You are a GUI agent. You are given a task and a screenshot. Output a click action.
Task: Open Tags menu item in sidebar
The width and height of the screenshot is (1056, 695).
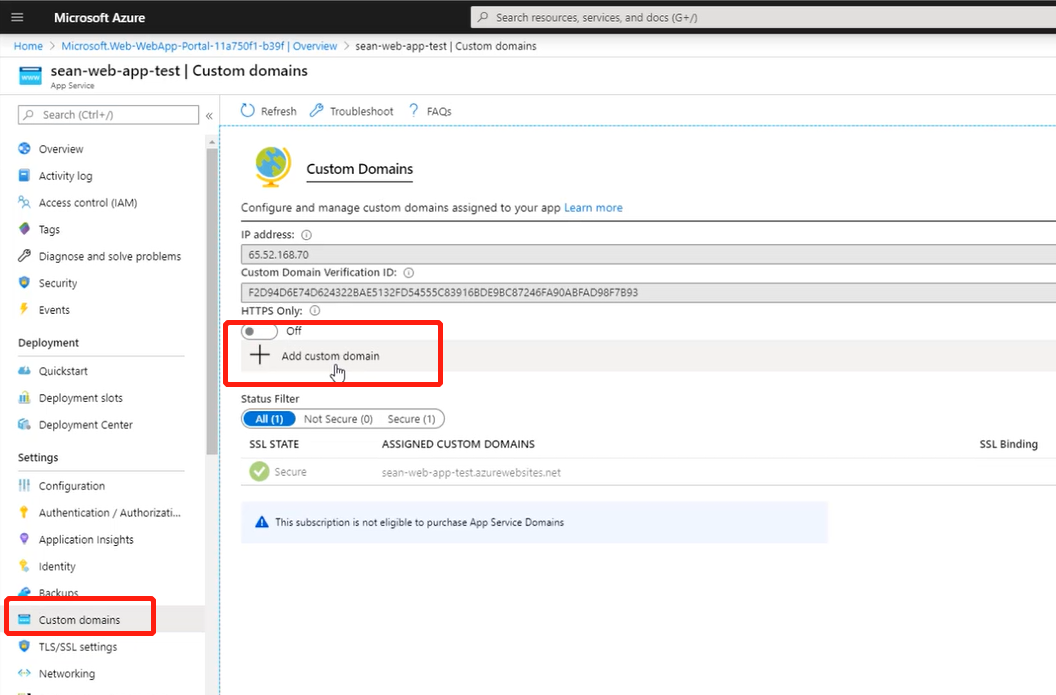[x=48, y=230]
